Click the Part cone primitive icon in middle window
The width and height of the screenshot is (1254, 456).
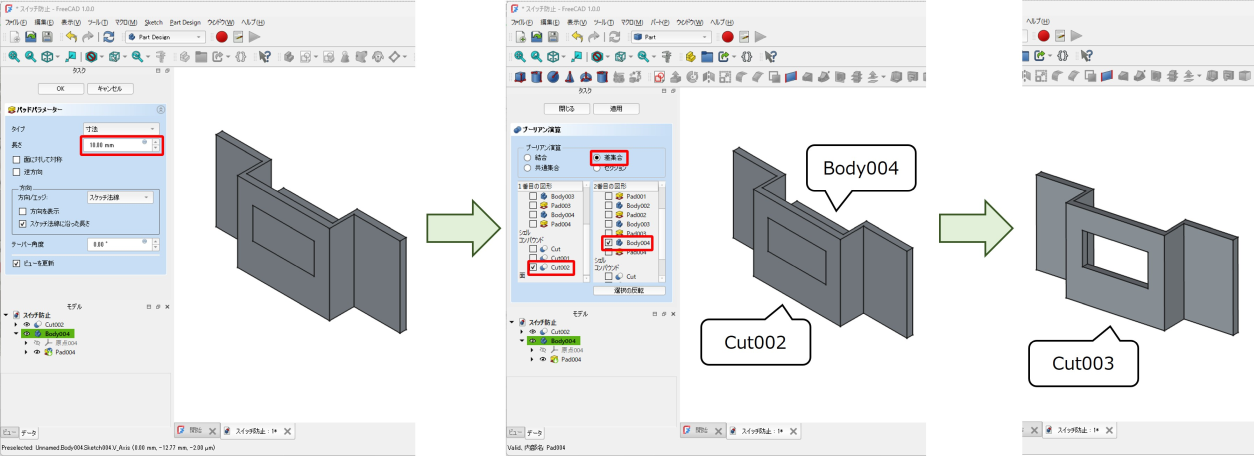pyautogui.click(x=569, y=77)
